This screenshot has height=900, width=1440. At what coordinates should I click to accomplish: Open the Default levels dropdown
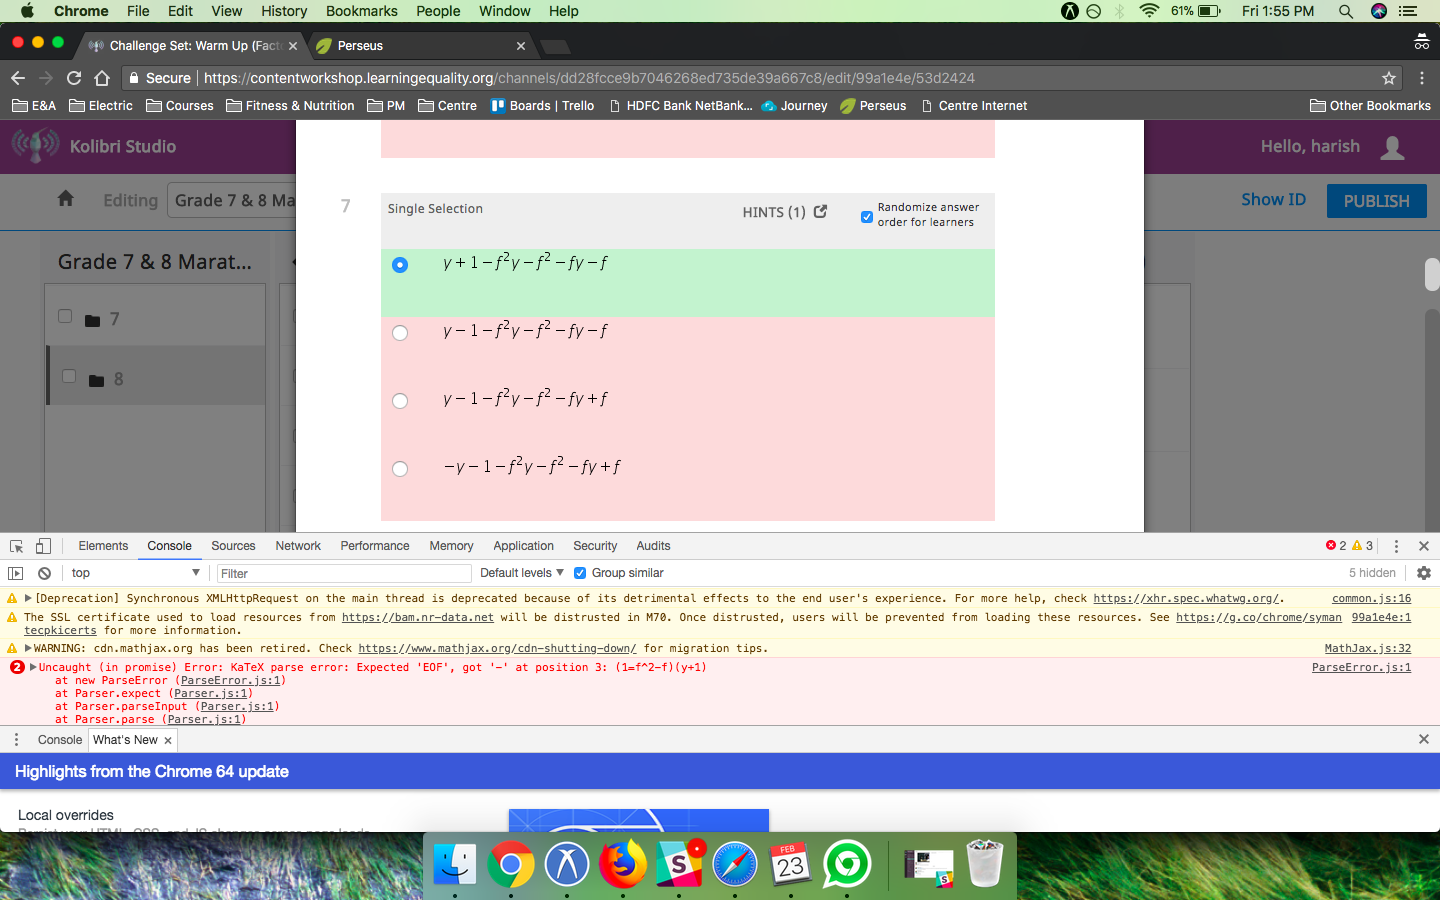pos(521,573)
